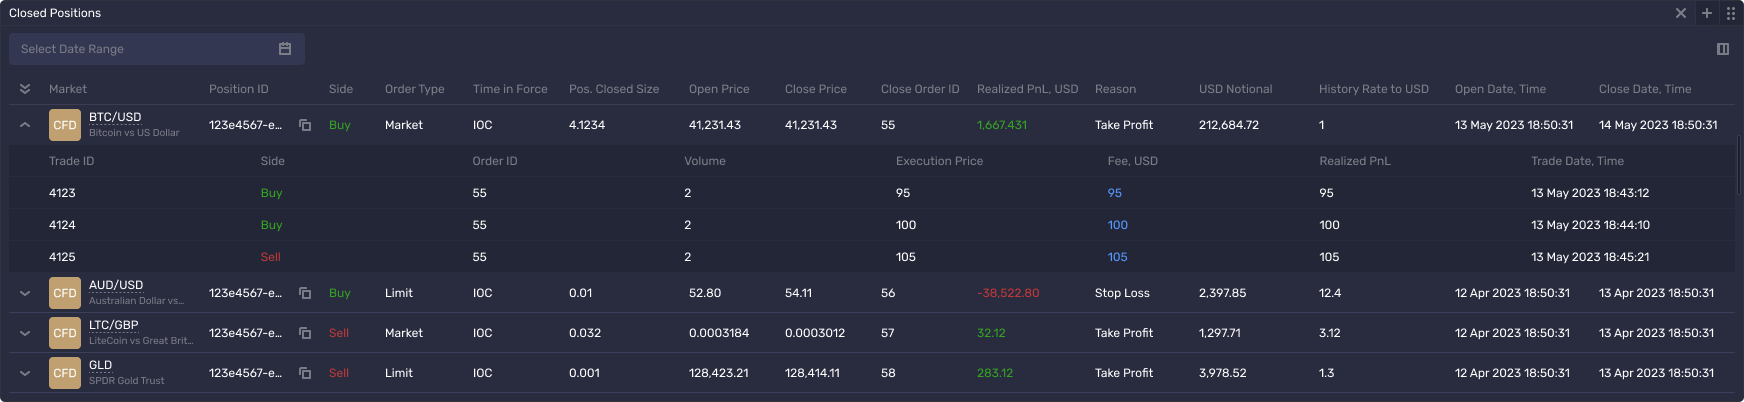The width and height of the screenshot is (1744, 402).
Task: Sort by Time in Force column header
Action: 510,89
